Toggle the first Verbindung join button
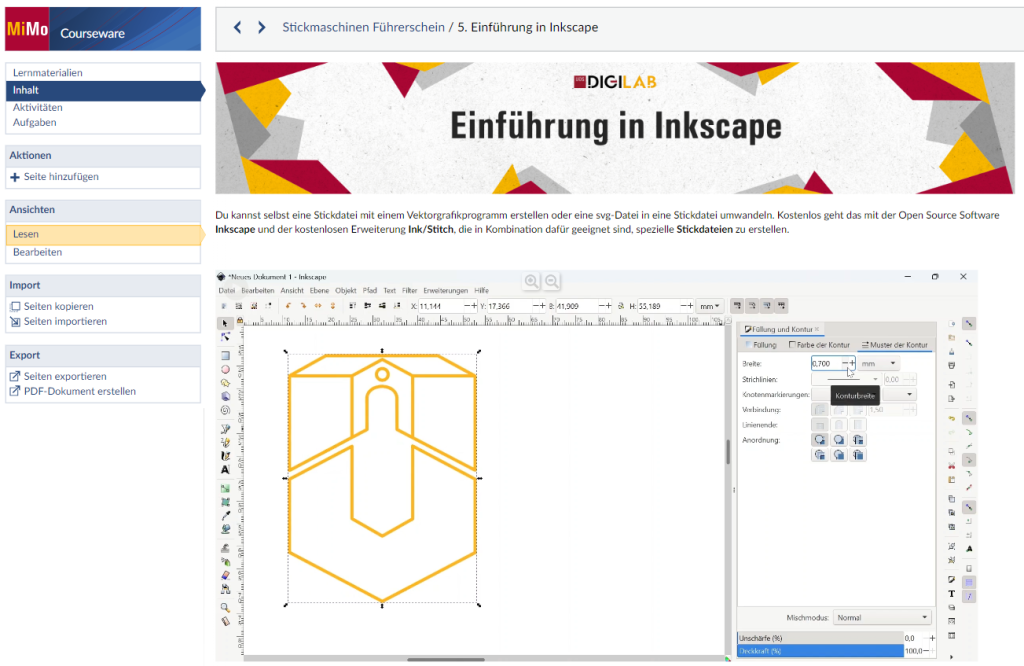Viewport: 1024px width, 666px height. click(x=820, y=409)
